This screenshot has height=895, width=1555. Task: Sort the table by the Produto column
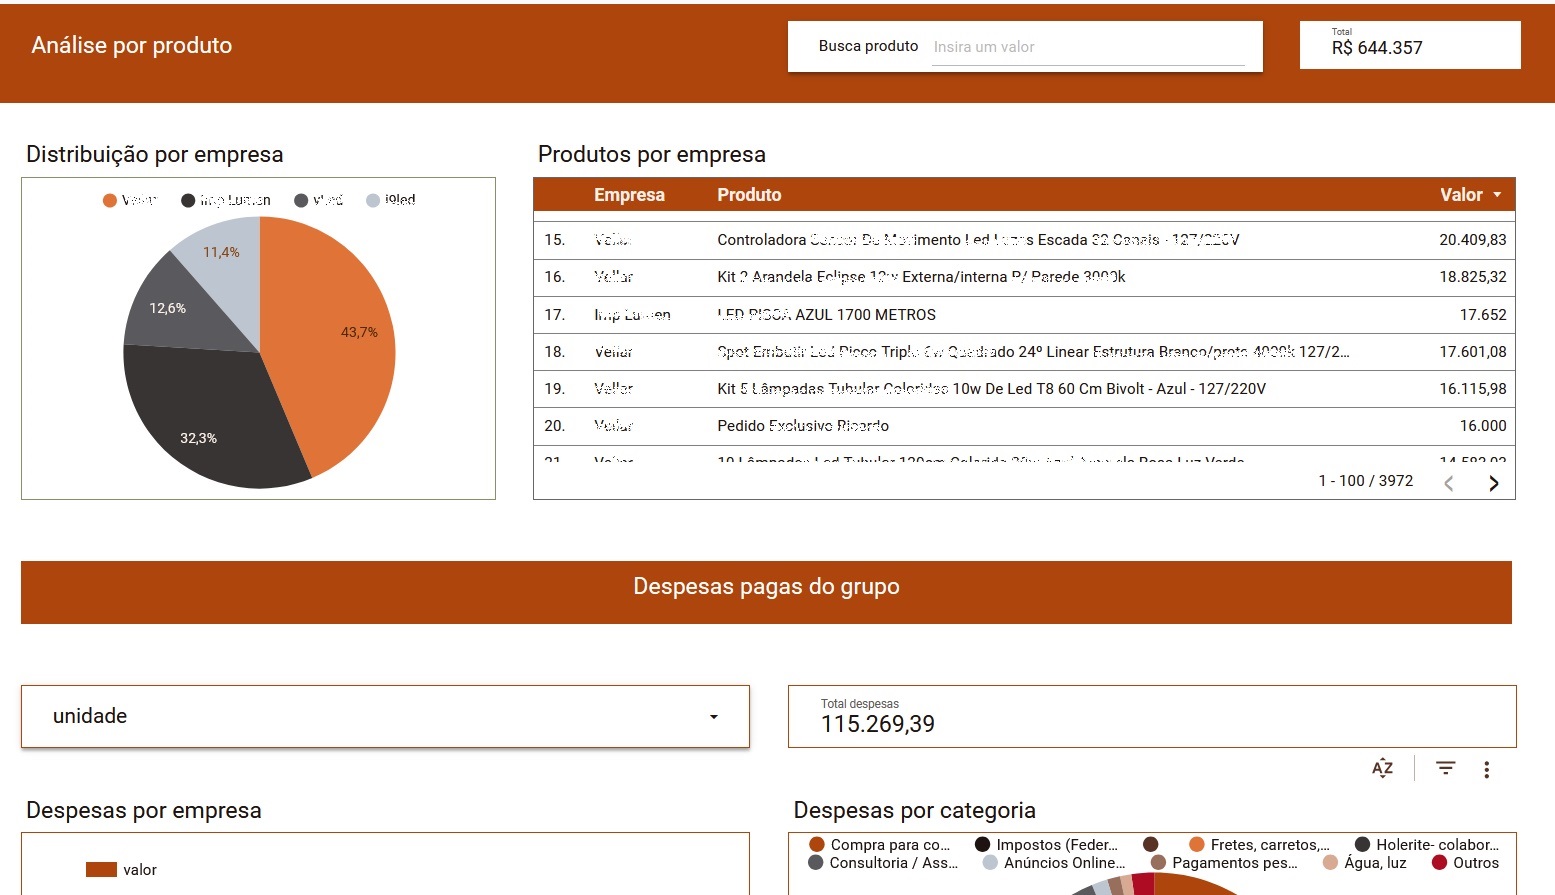click(749, 195)
